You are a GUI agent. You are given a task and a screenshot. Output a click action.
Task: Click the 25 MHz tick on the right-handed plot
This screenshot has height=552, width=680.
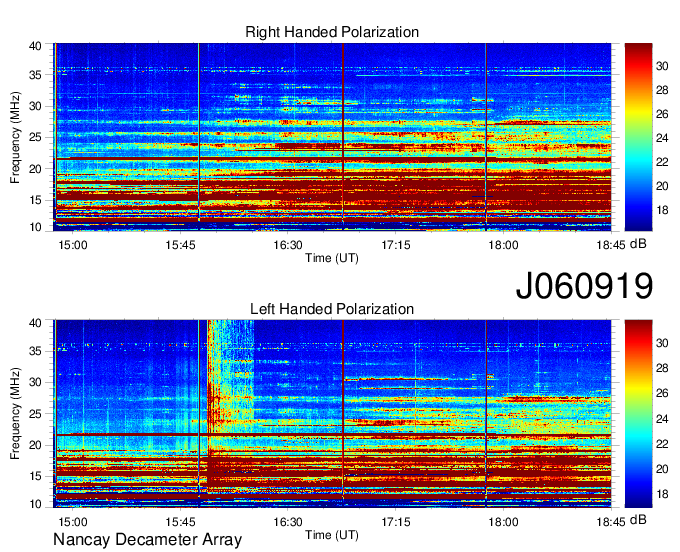(x=35, y=137)
